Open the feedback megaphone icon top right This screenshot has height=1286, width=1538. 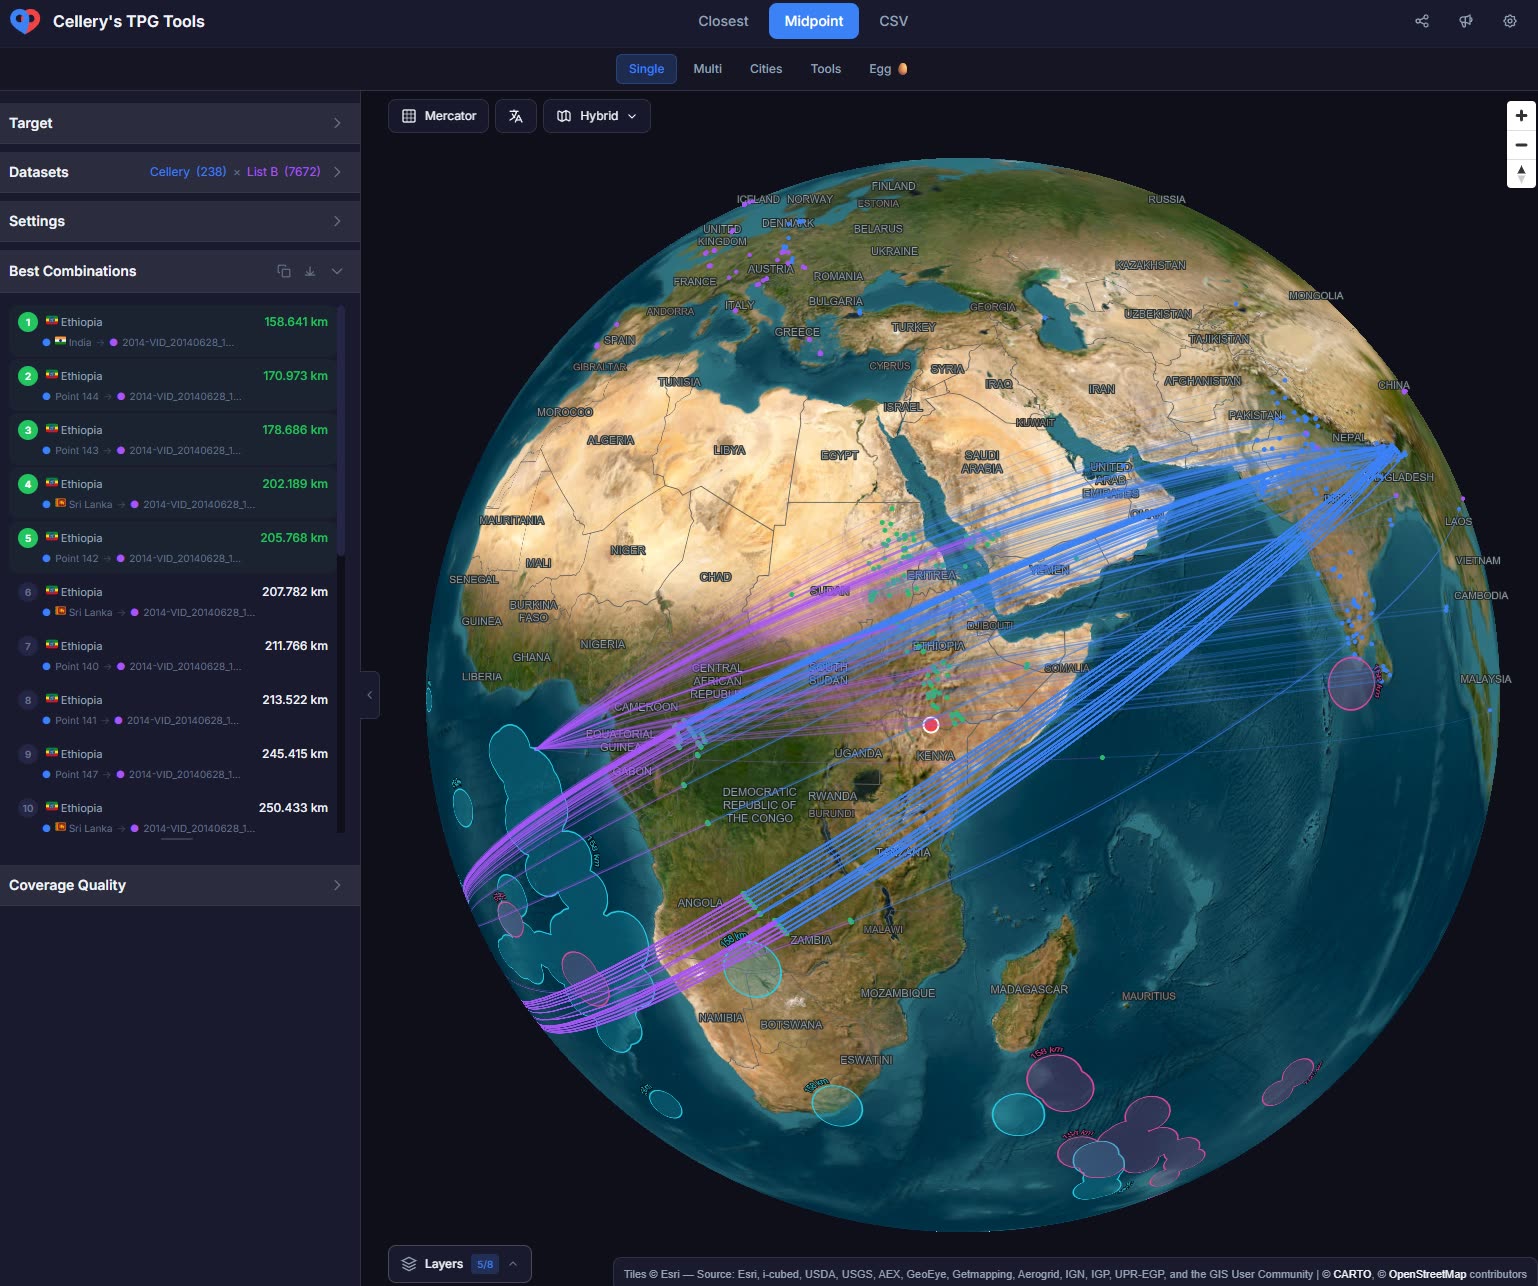[1466, 20]
